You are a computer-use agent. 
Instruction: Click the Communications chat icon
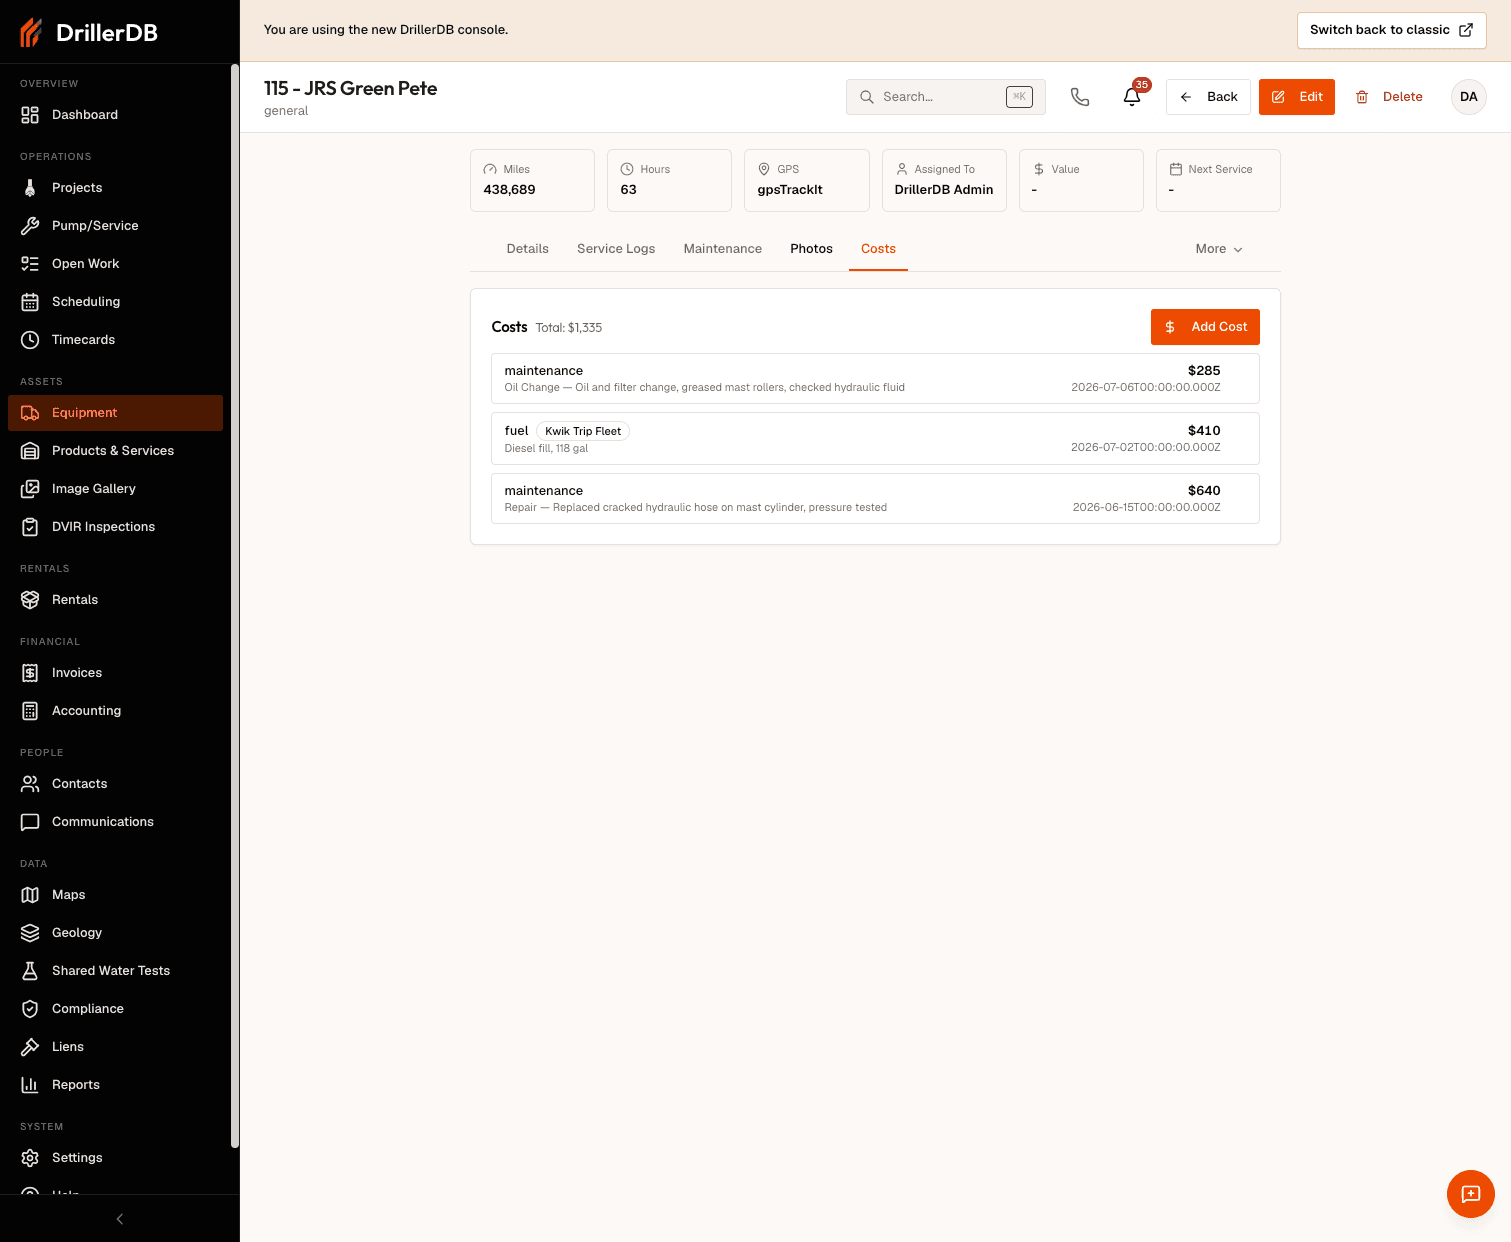point(30,822)
